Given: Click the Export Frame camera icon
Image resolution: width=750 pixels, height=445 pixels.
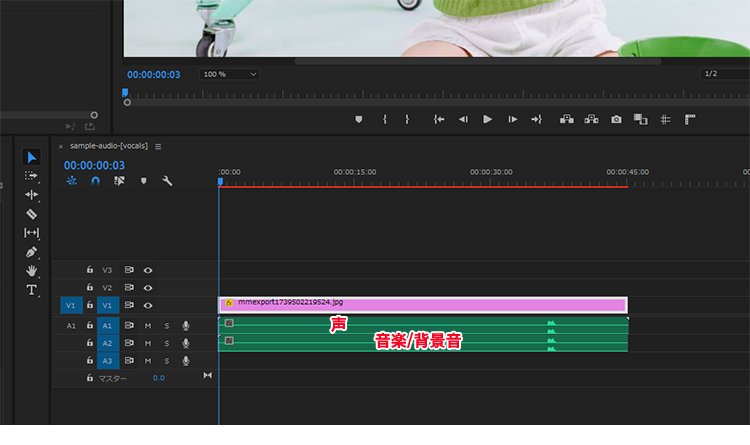Looking at the screenshot, I should 616,120.
